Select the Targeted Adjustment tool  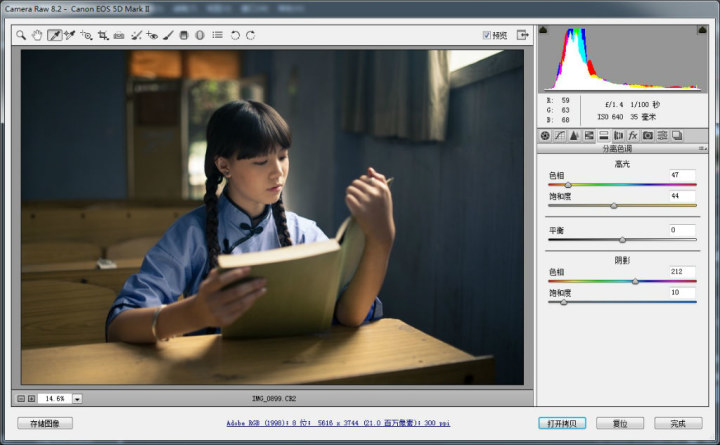[x=86, y=35]
